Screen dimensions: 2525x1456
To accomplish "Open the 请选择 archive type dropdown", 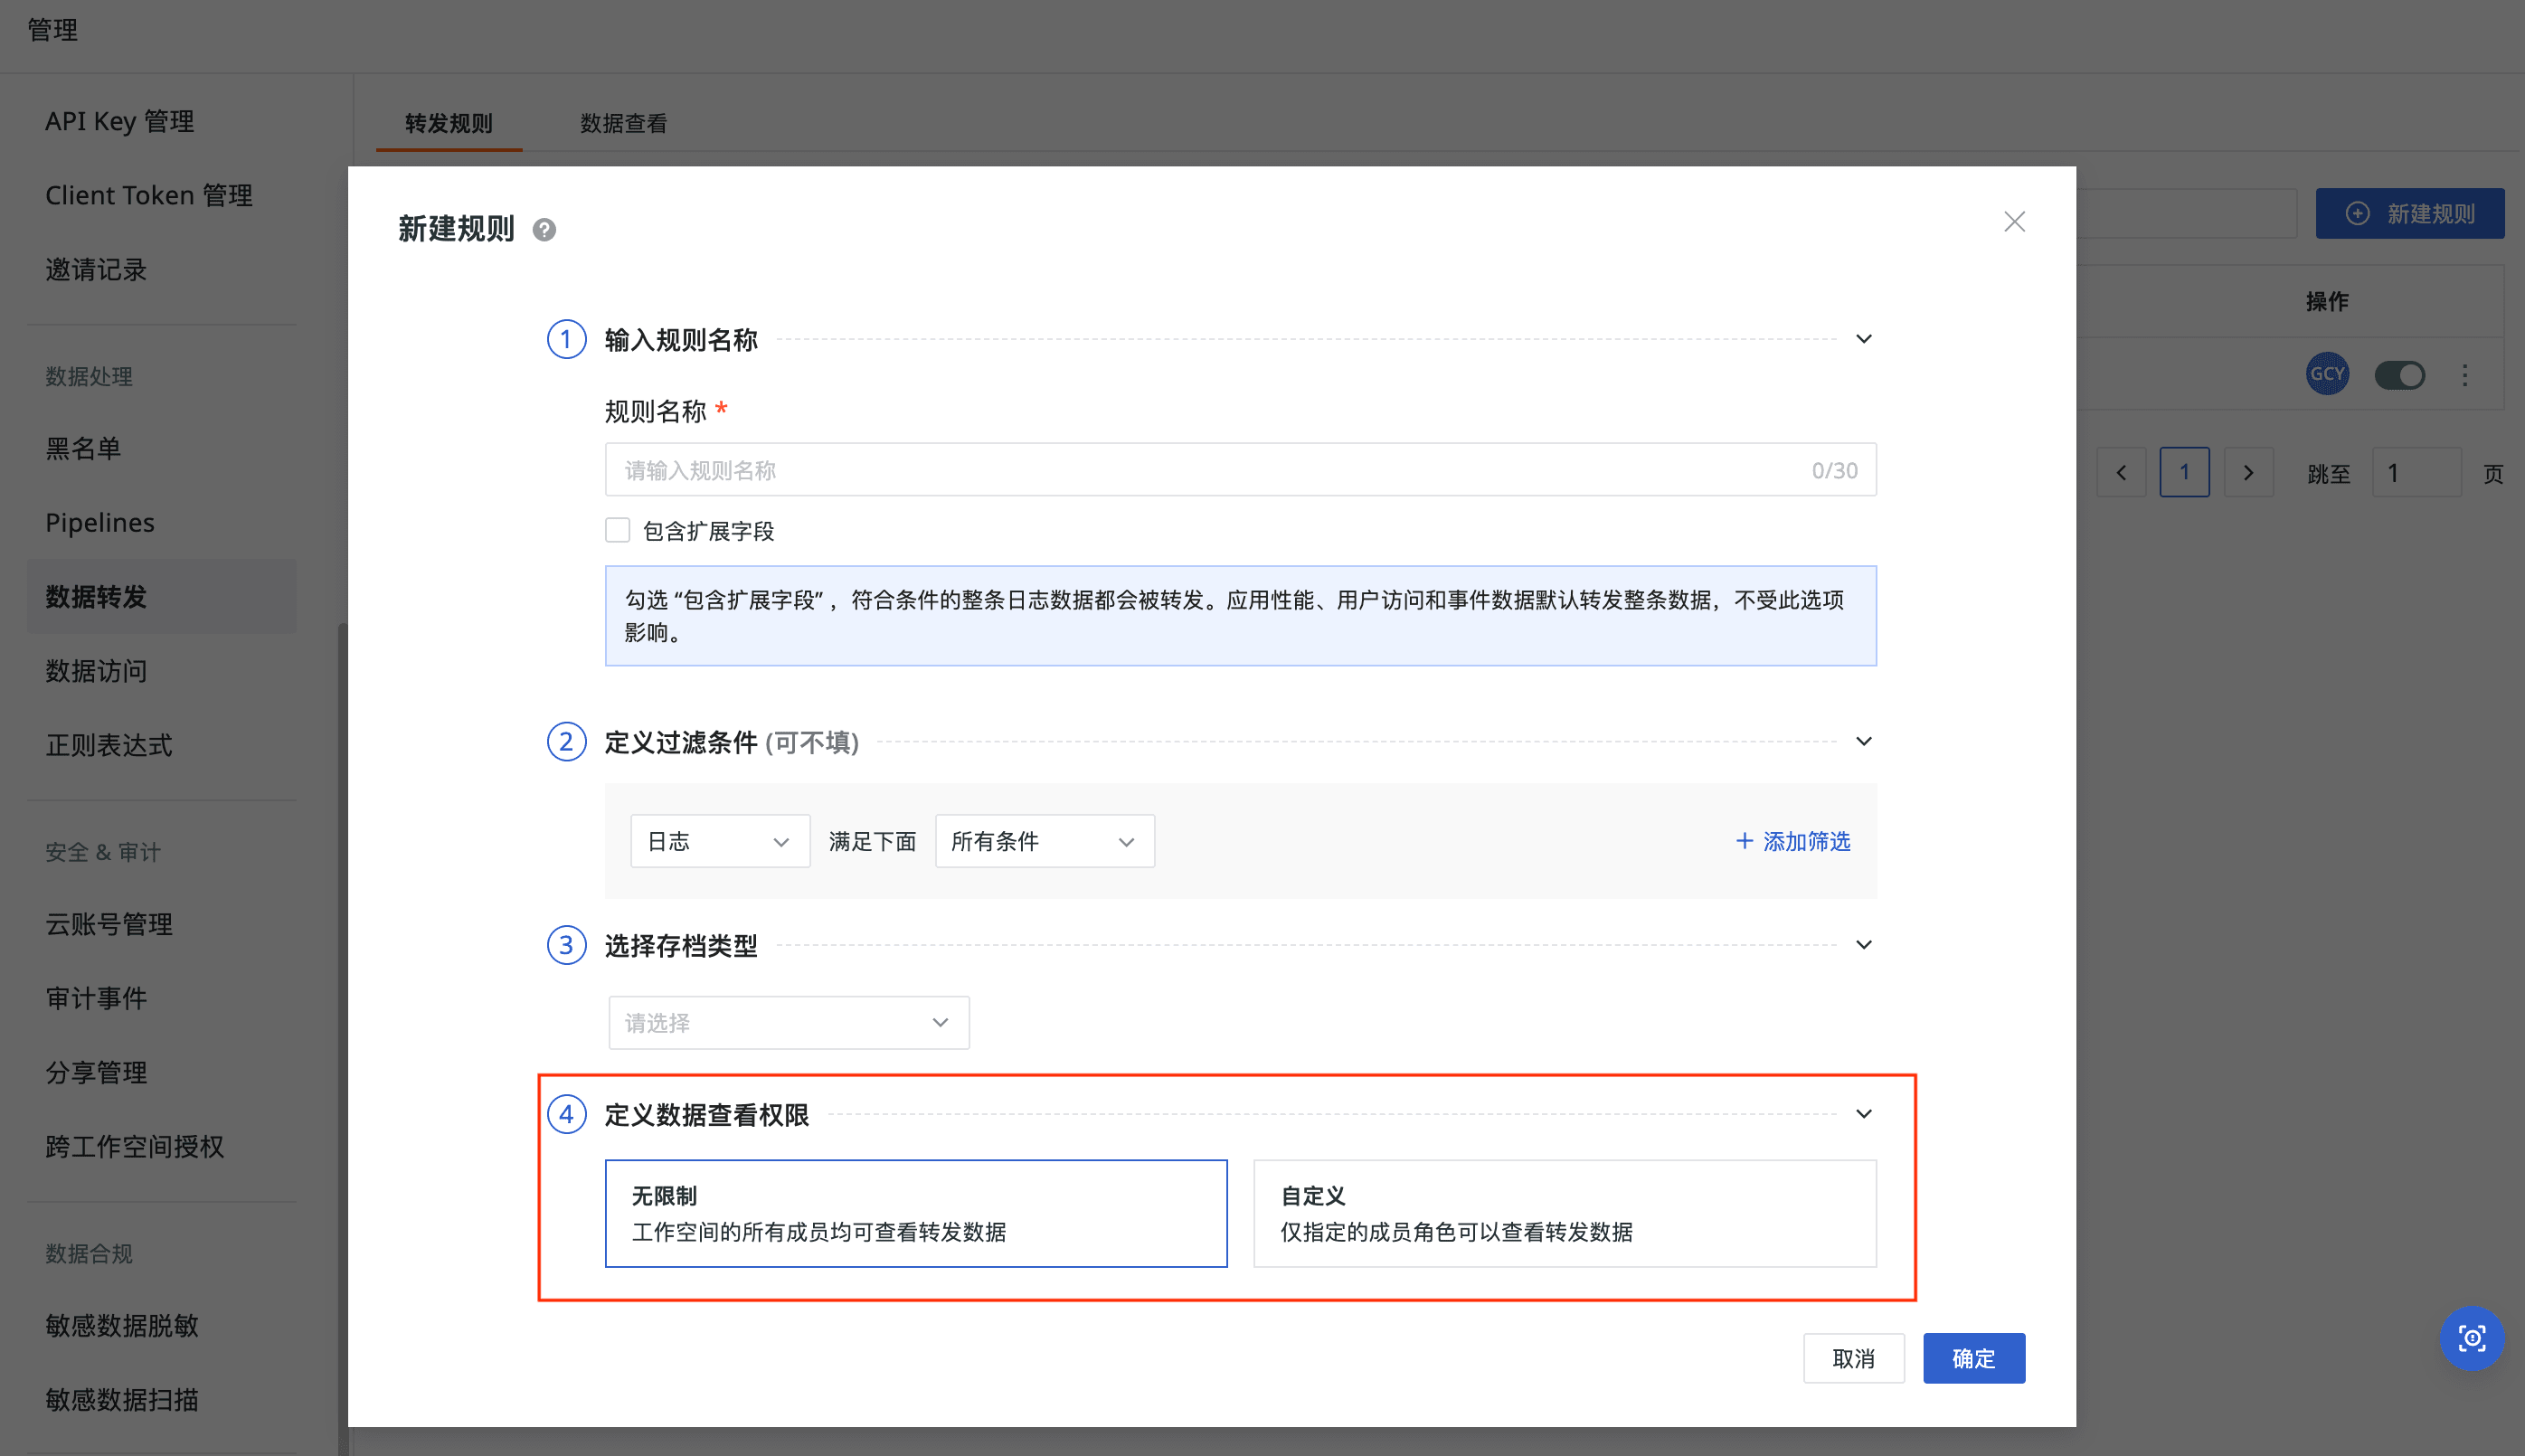I will coord(789,1022).
